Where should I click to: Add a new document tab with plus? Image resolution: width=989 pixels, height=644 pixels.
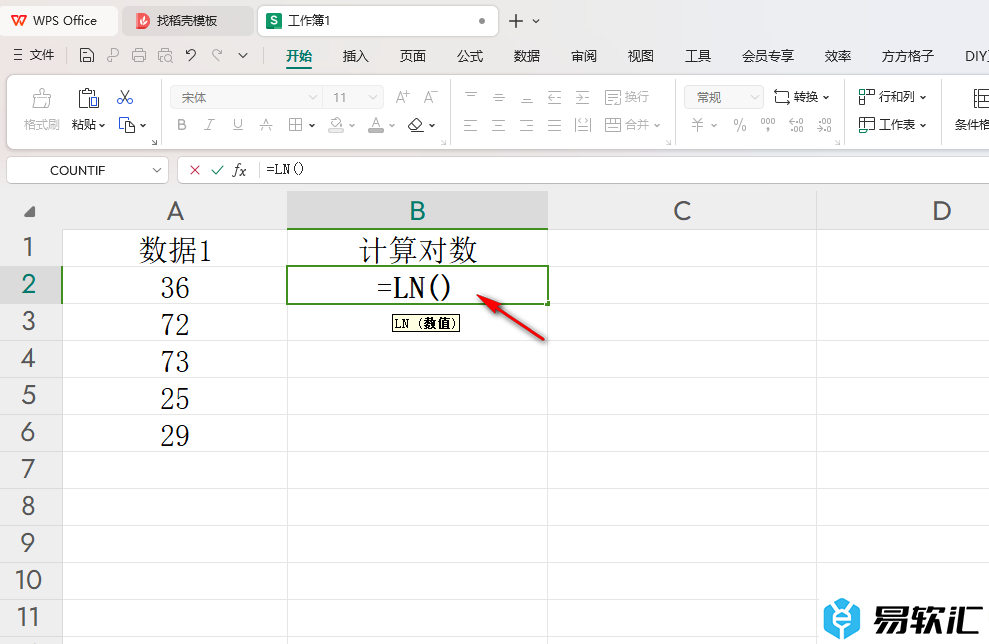(x=516, y=21)
